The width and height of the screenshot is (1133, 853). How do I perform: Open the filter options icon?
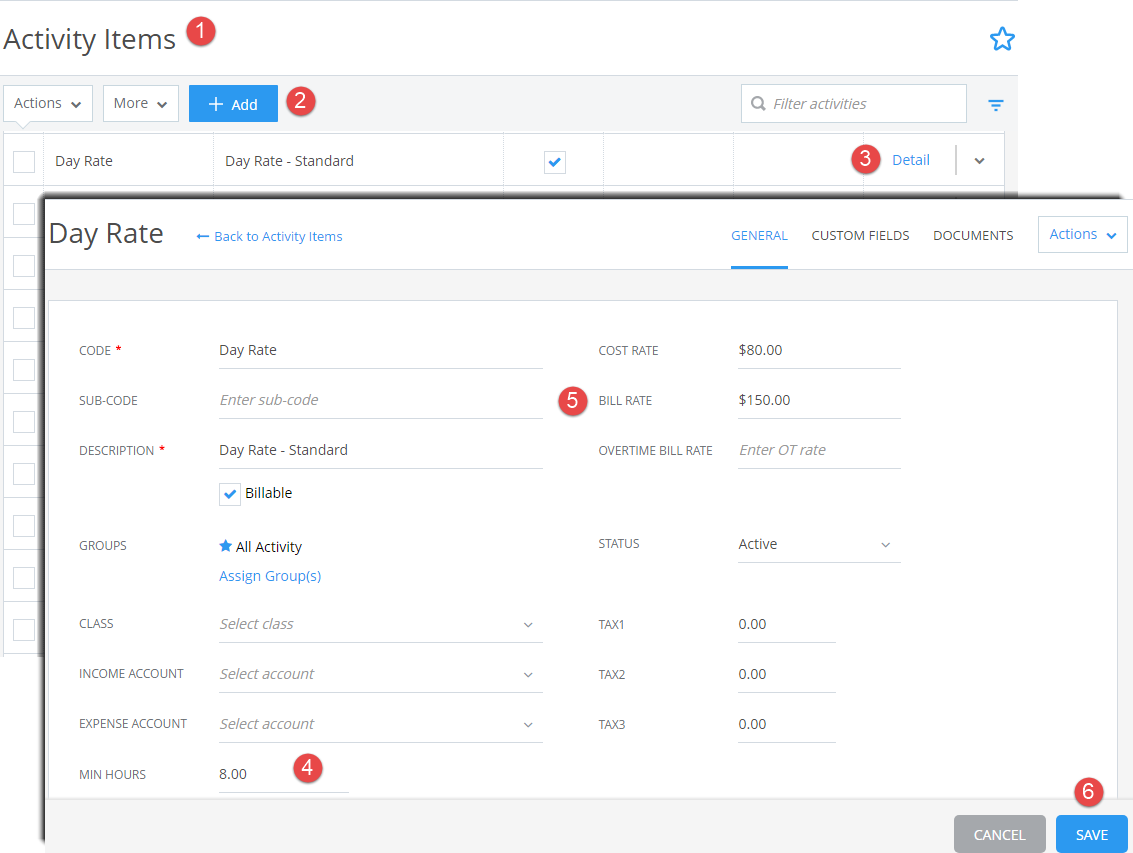996,104
